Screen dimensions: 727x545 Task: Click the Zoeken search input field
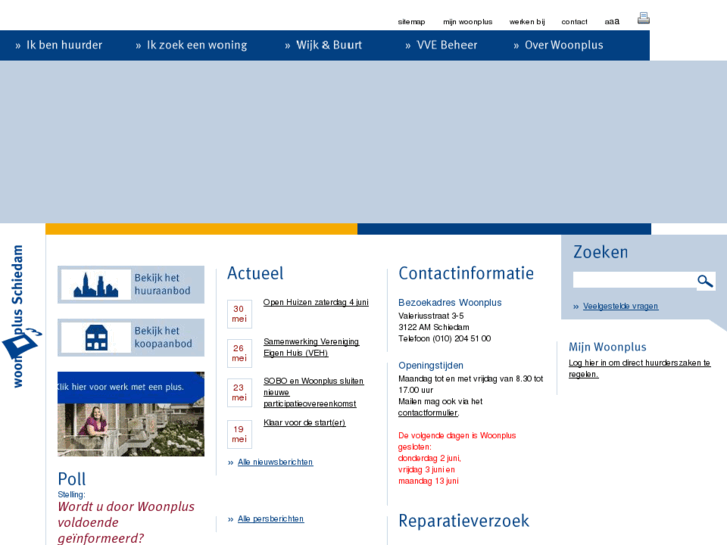(634, 281)
